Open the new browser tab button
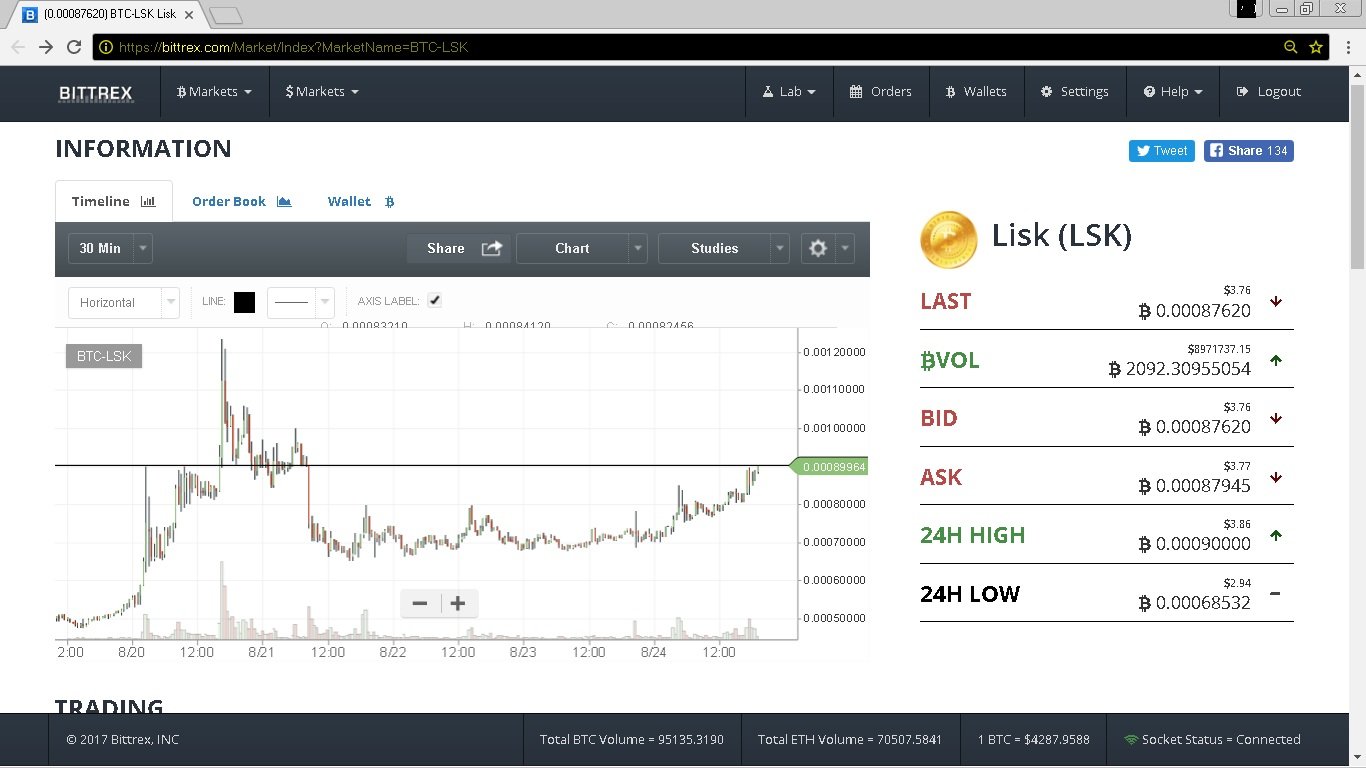 226,15
